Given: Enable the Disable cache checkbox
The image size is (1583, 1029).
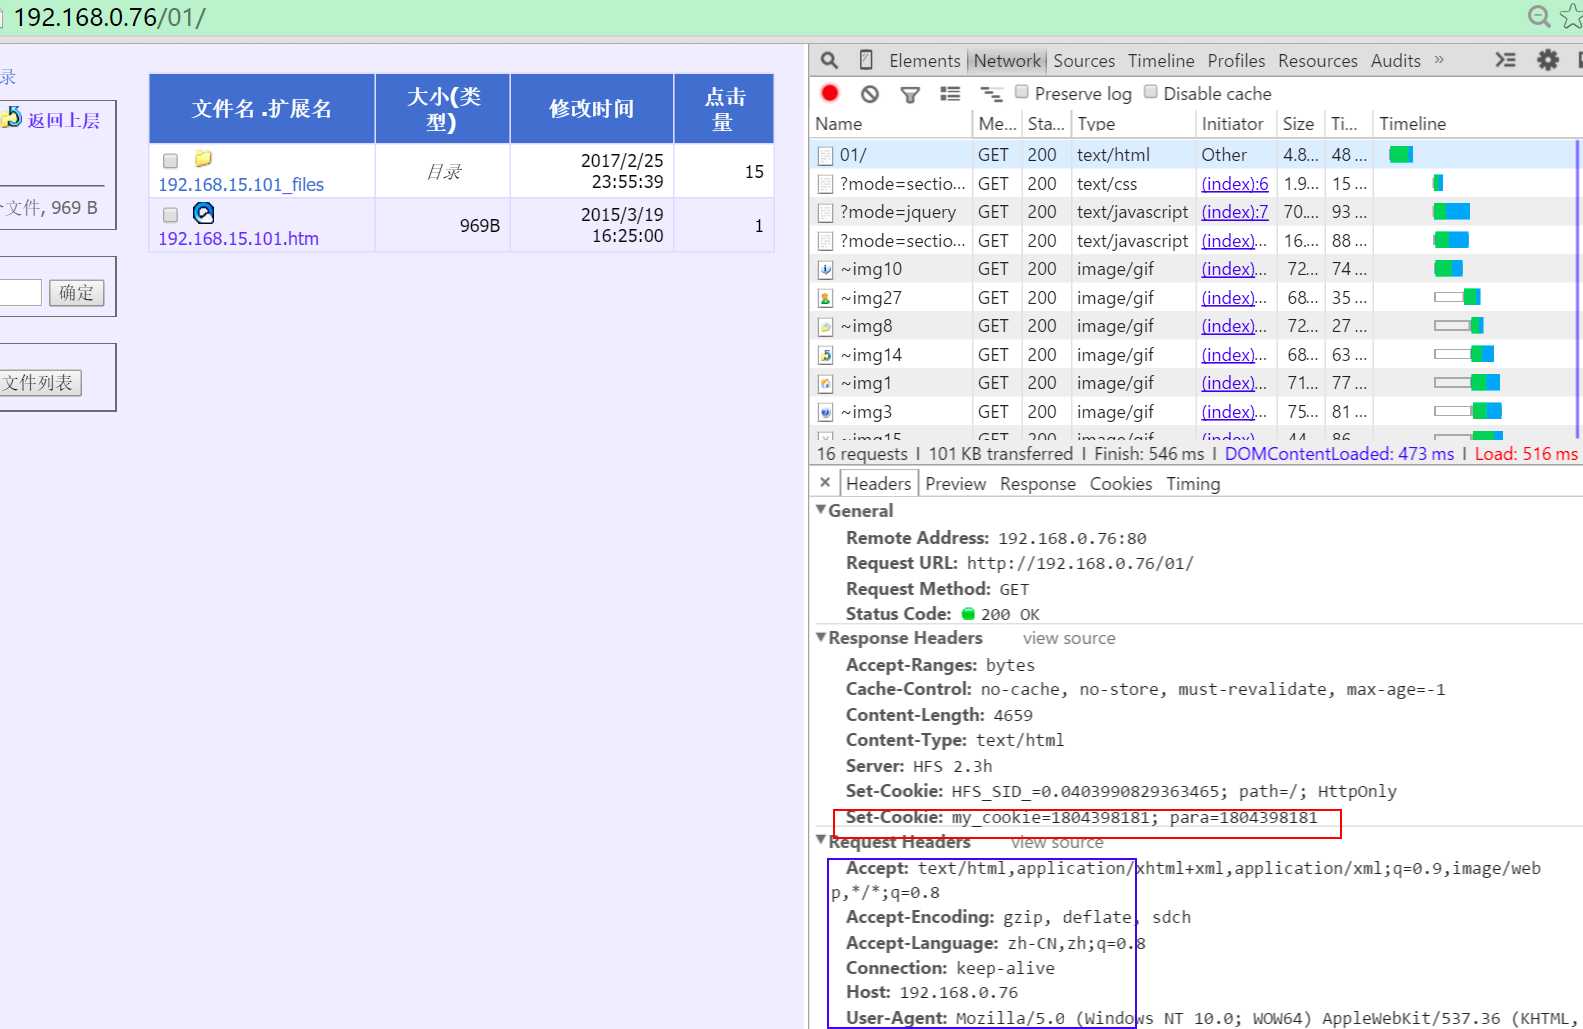Looking at the screenshot, I should tap(1151, 92).
